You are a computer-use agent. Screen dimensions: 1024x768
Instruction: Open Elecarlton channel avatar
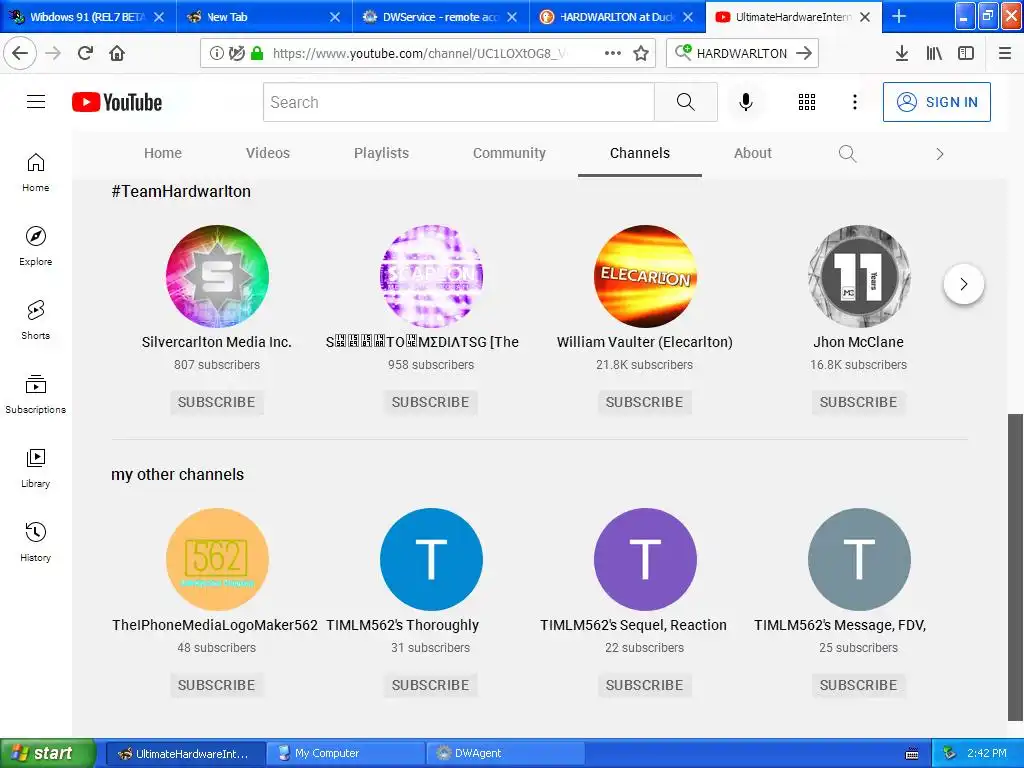[x=645, y=276]
